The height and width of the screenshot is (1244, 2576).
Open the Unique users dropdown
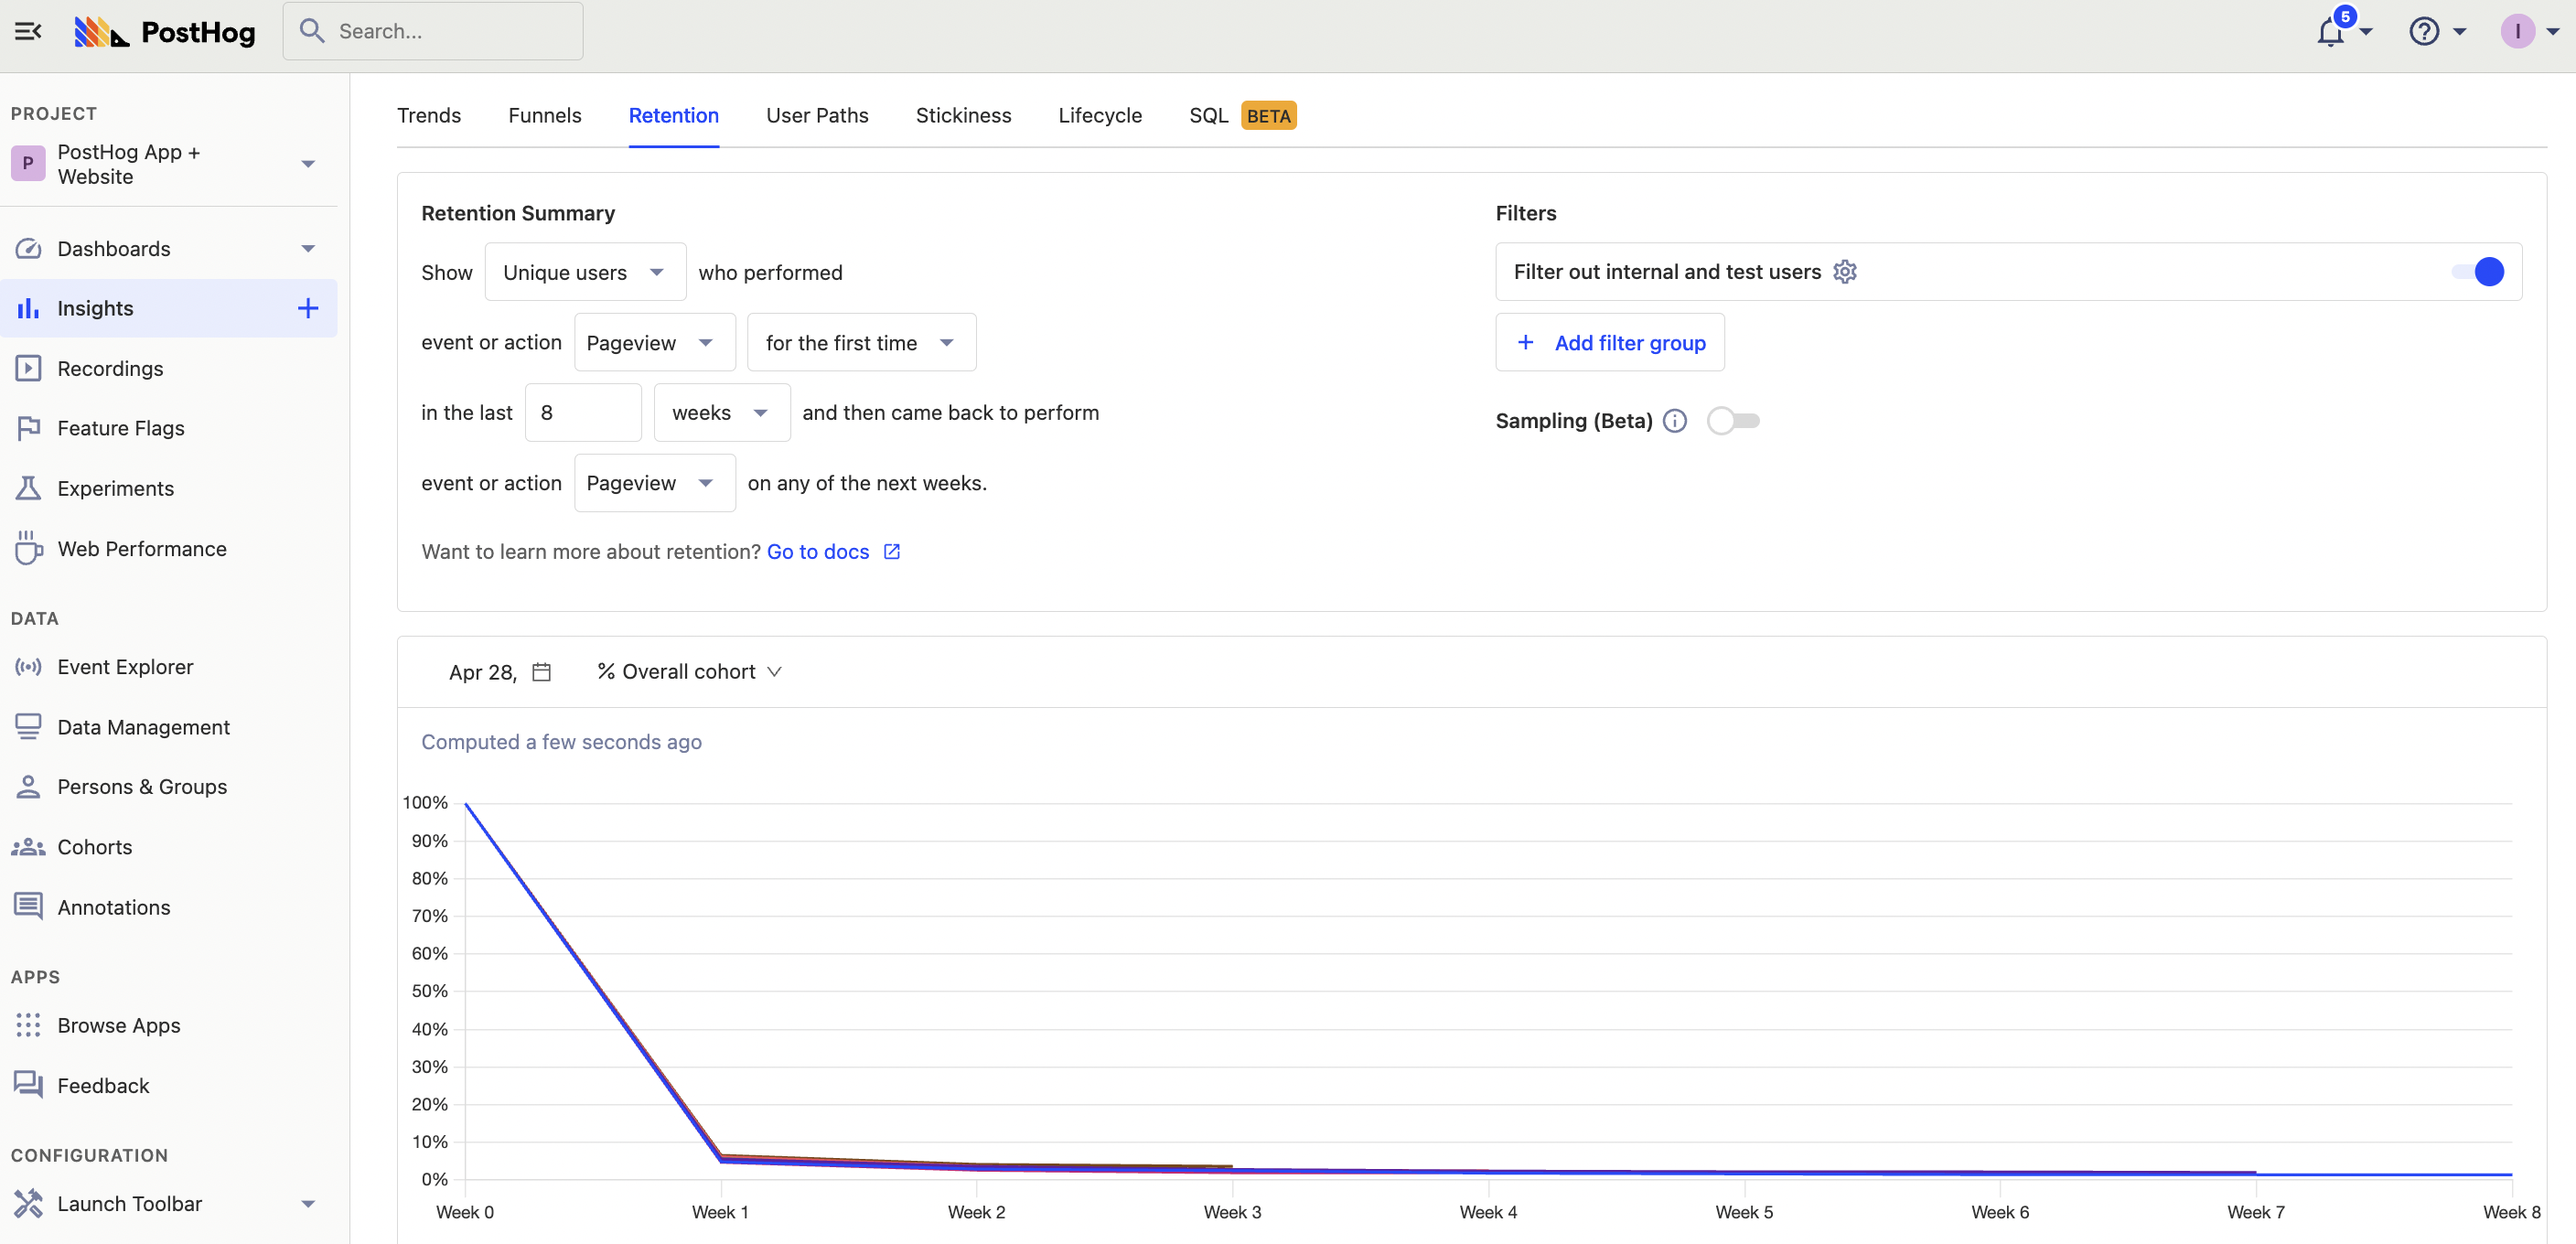coord(584,272)
